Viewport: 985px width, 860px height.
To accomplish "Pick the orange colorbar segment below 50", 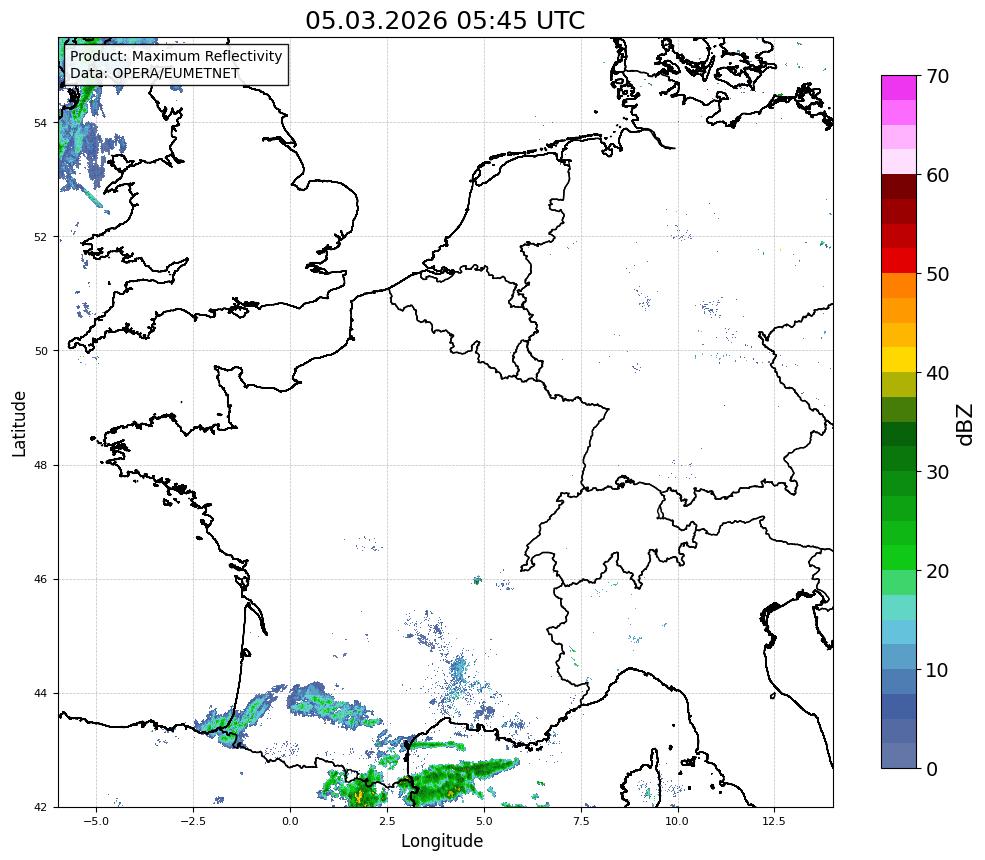I will coord(899,286).
